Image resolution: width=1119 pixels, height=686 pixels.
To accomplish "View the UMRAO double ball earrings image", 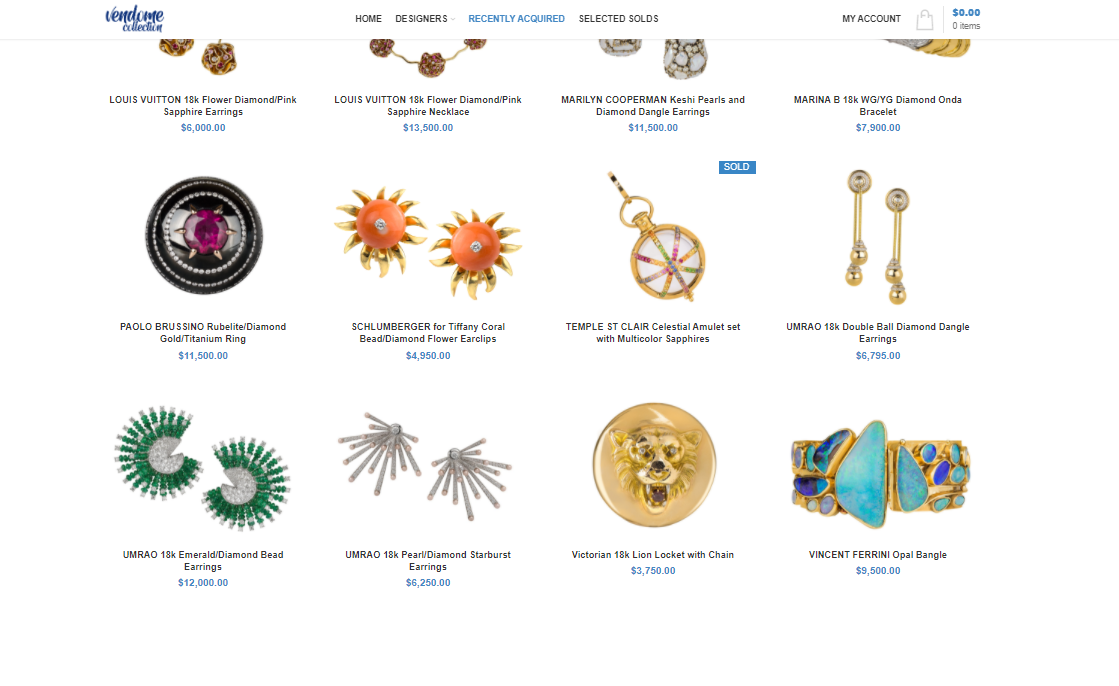I will (878, 236).
